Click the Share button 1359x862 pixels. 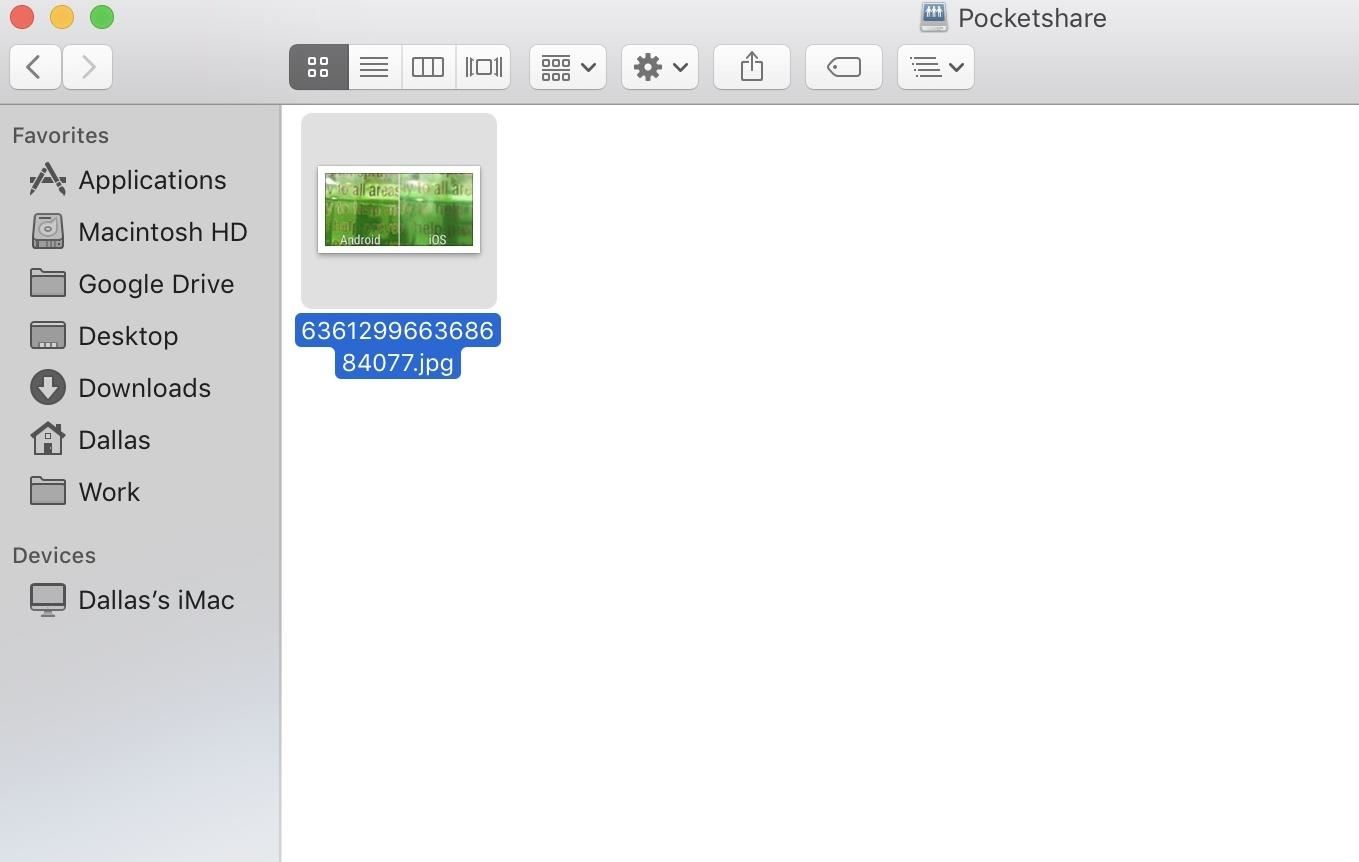click(752, 67)
